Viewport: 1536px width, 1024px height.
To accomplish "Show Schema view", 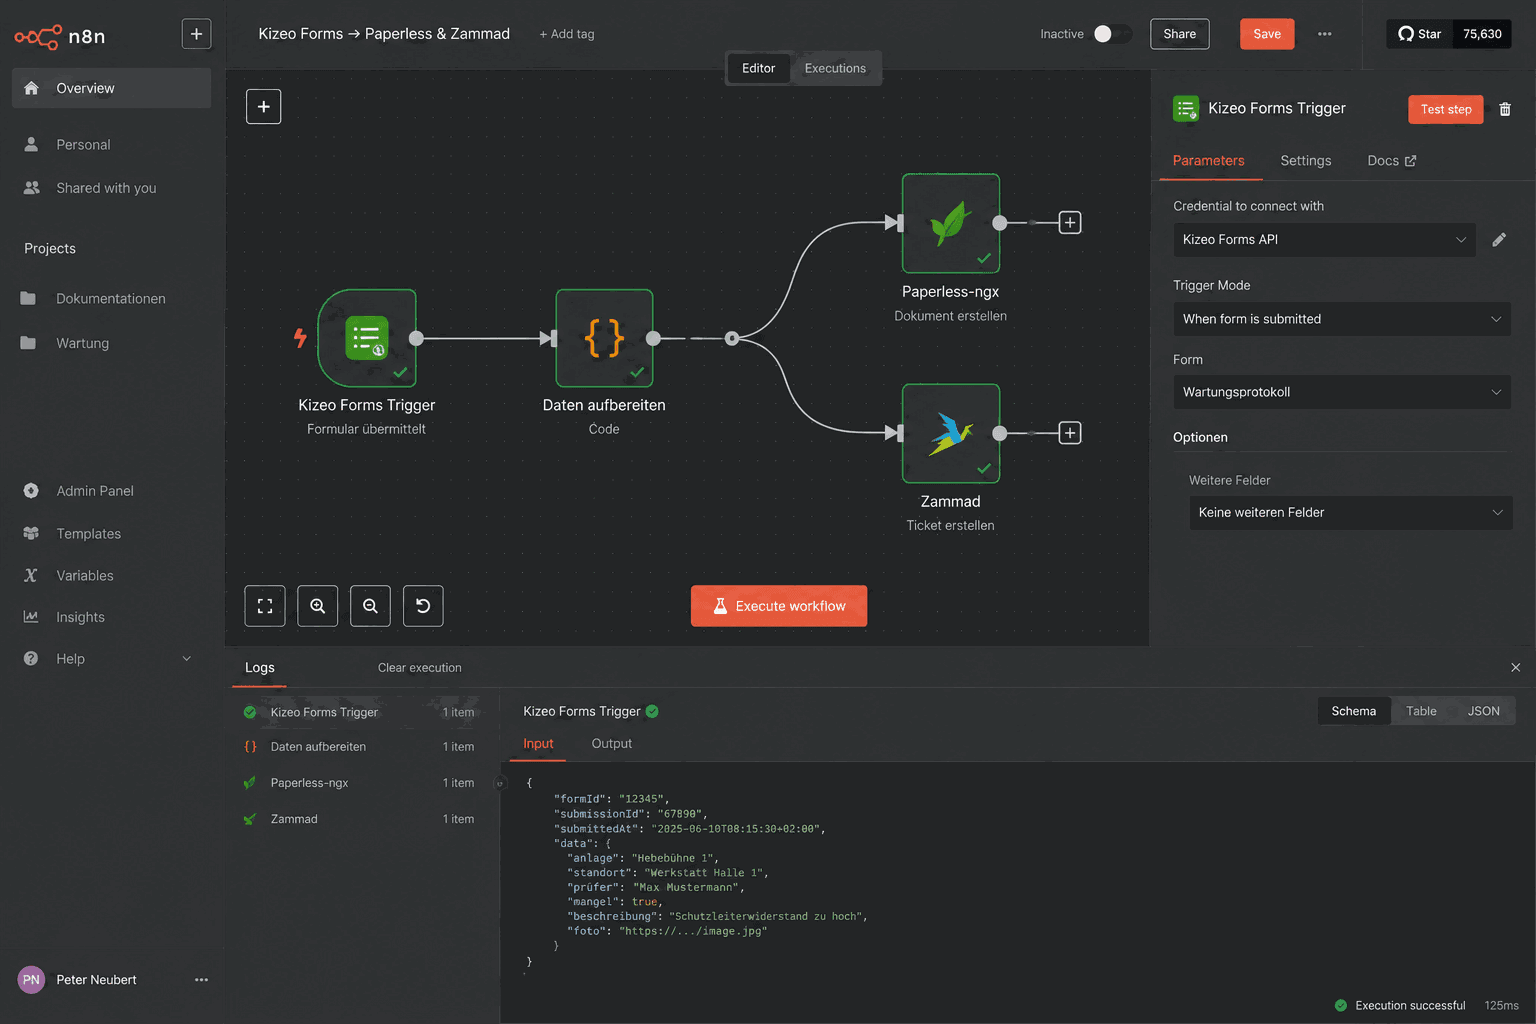I will click(x=1353, y=711).
